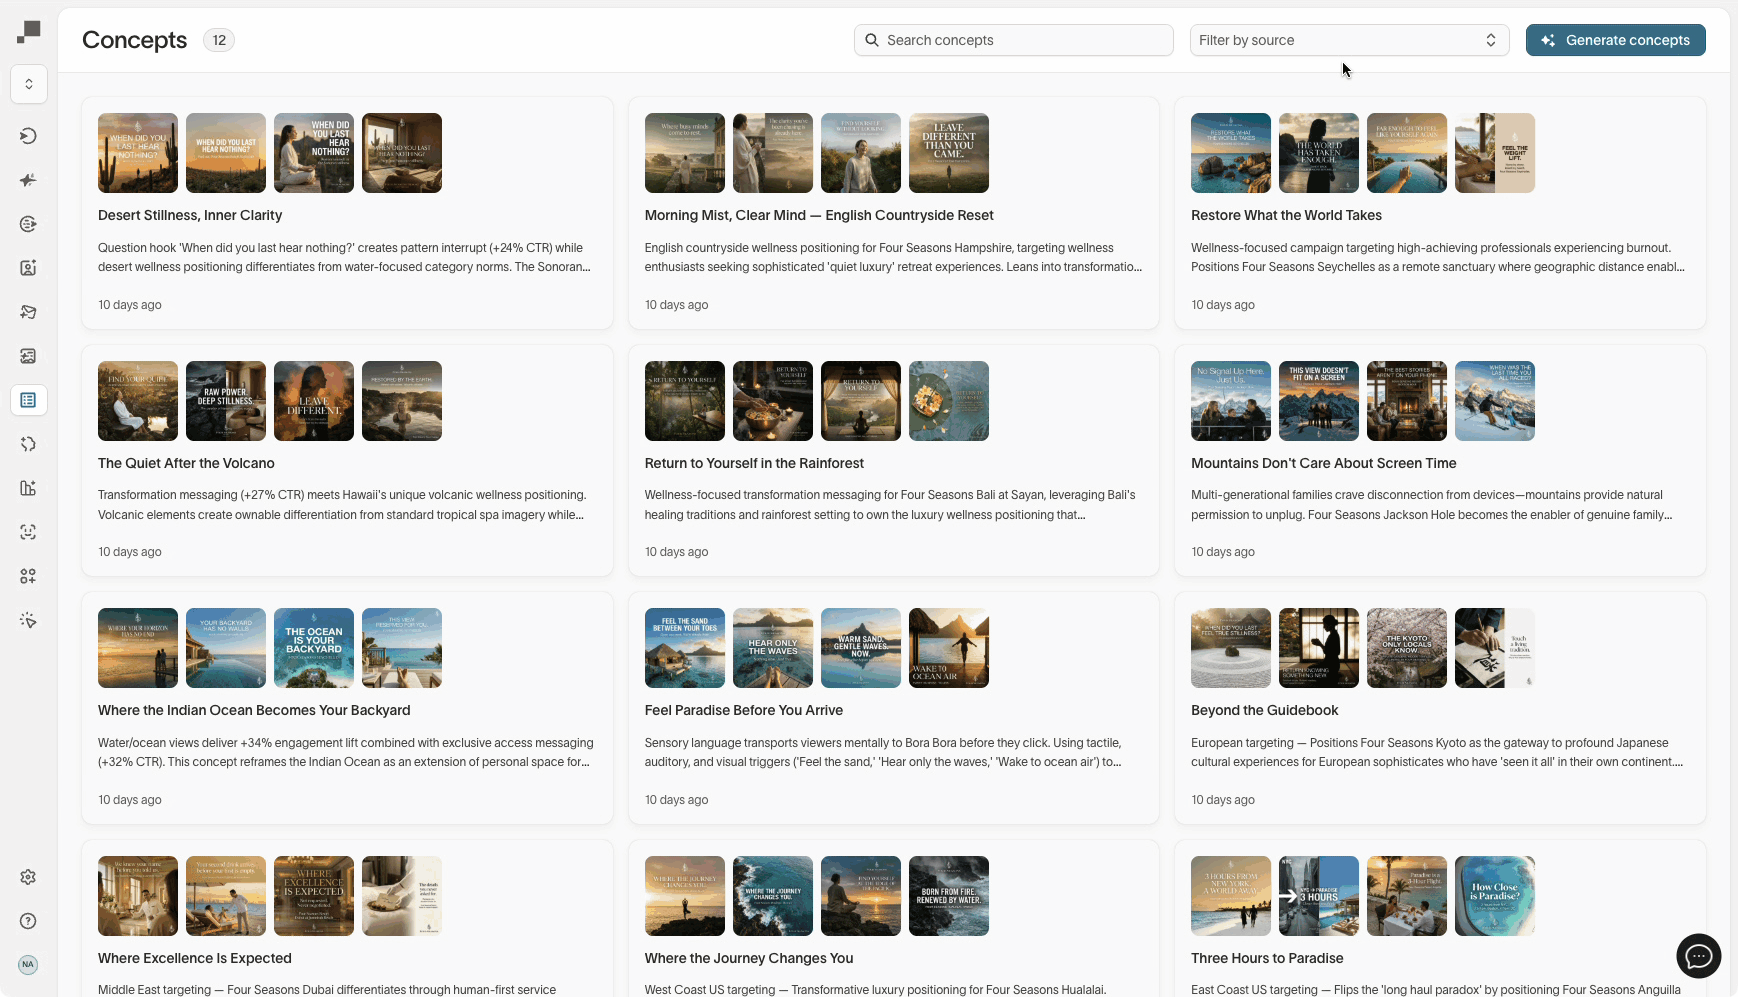
Task: Click the face-scan icon in sidebar
Action: pos(28,532)
